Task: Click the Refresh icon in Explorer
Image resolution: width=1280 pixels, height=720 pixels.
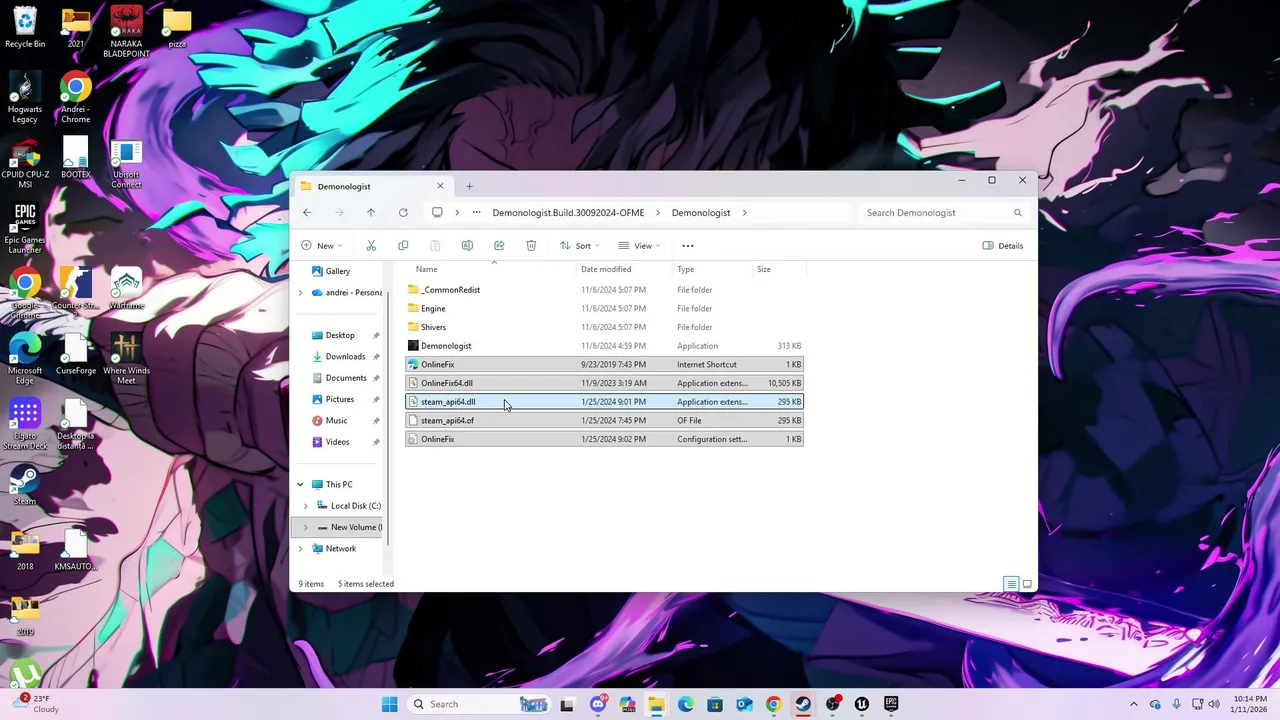Action: tap(403, 213)
